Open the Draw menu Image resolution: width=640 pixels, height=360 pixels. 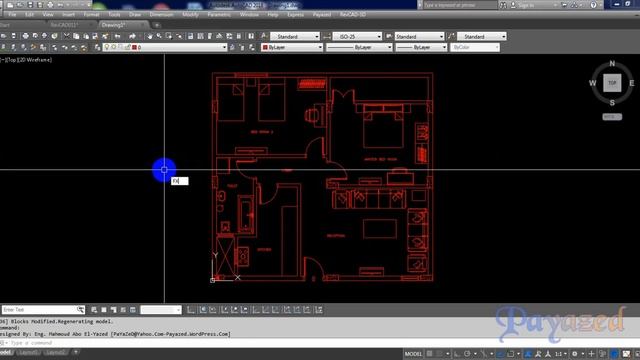(135, 15)
